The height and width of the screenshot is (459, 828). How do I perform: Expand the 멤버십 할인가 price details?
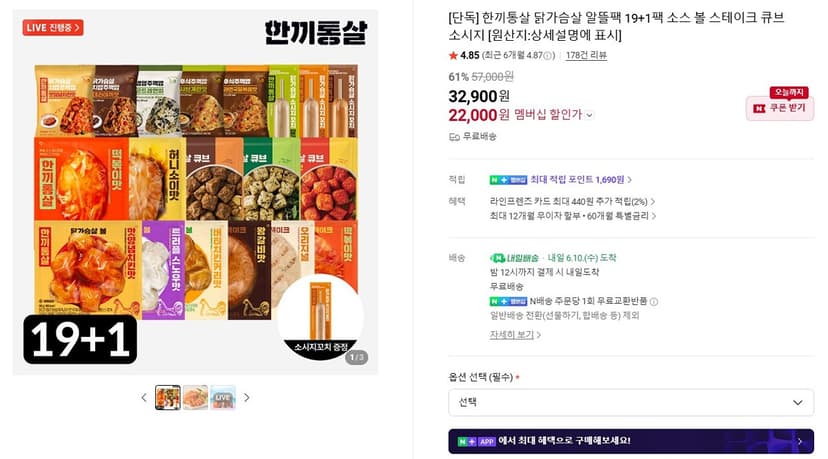553,115
